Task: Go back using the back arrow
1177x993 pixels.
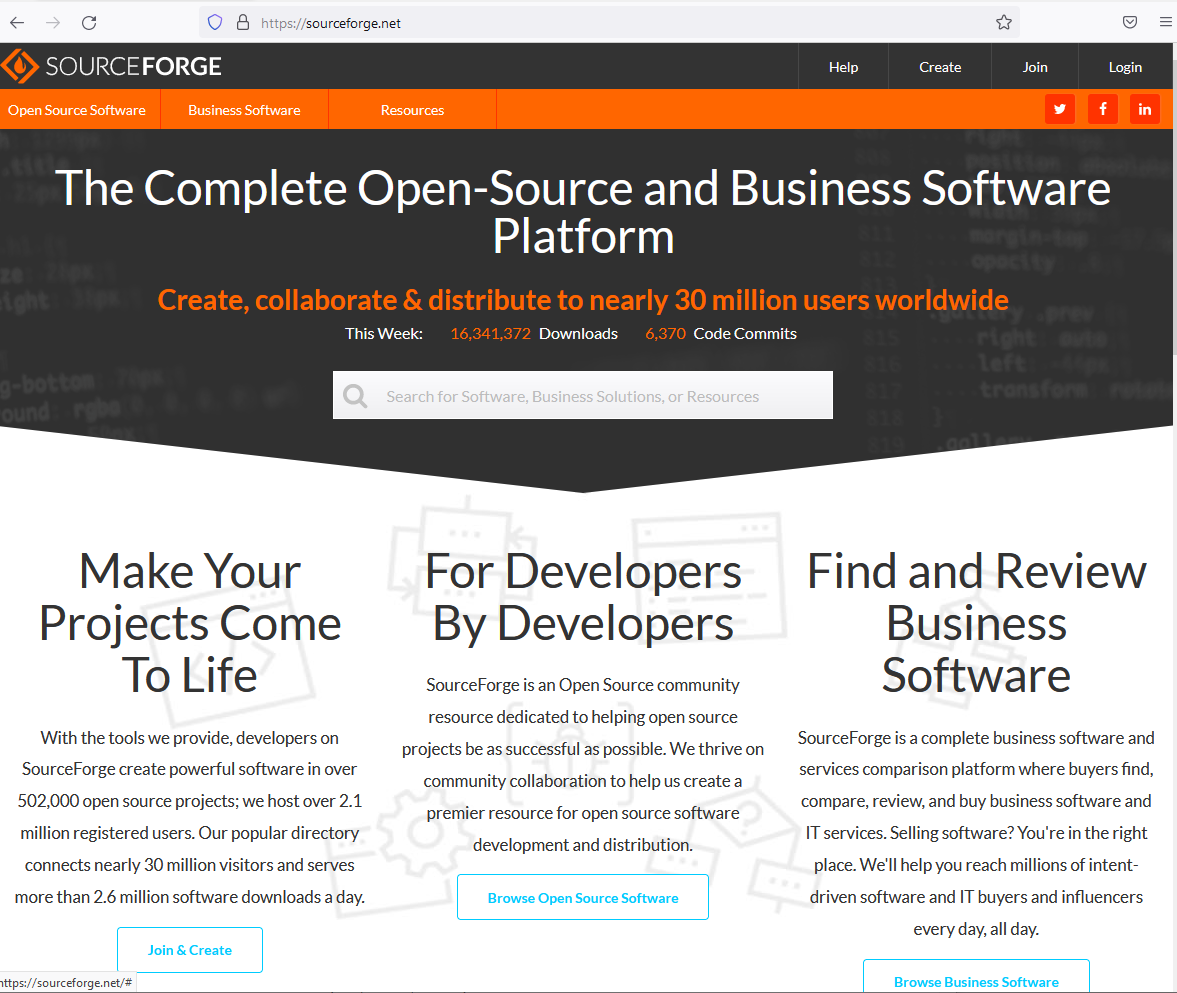Action: [x=16, y=21]
